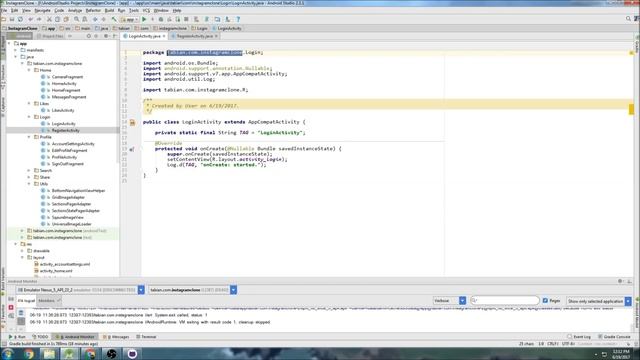
Task: Open the Messages tool window
Action: click(x=116, y=337)
